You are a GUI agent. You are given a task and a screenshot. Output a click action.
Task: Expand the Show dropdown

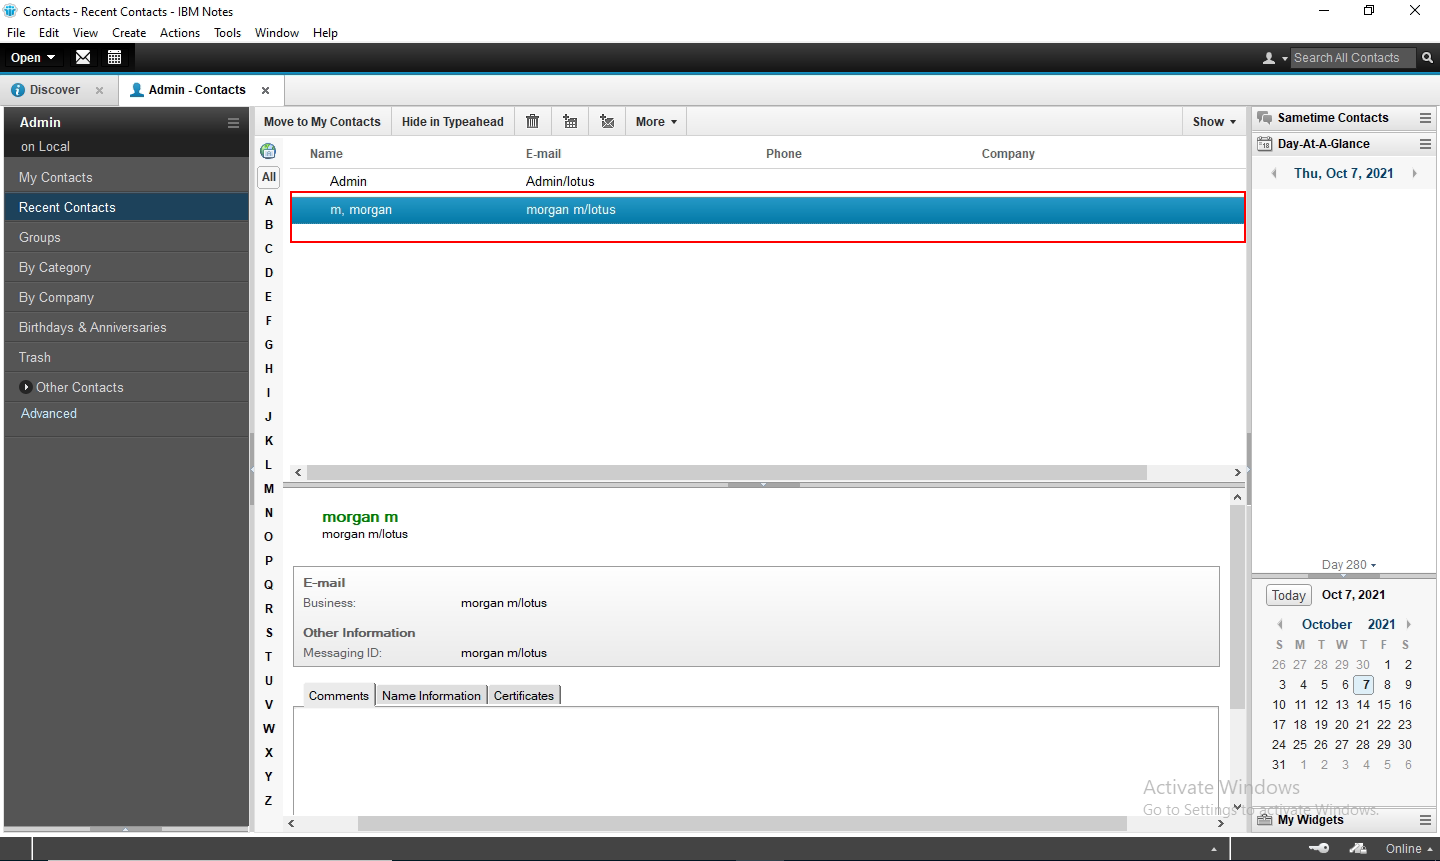(x=1214, y=122)
